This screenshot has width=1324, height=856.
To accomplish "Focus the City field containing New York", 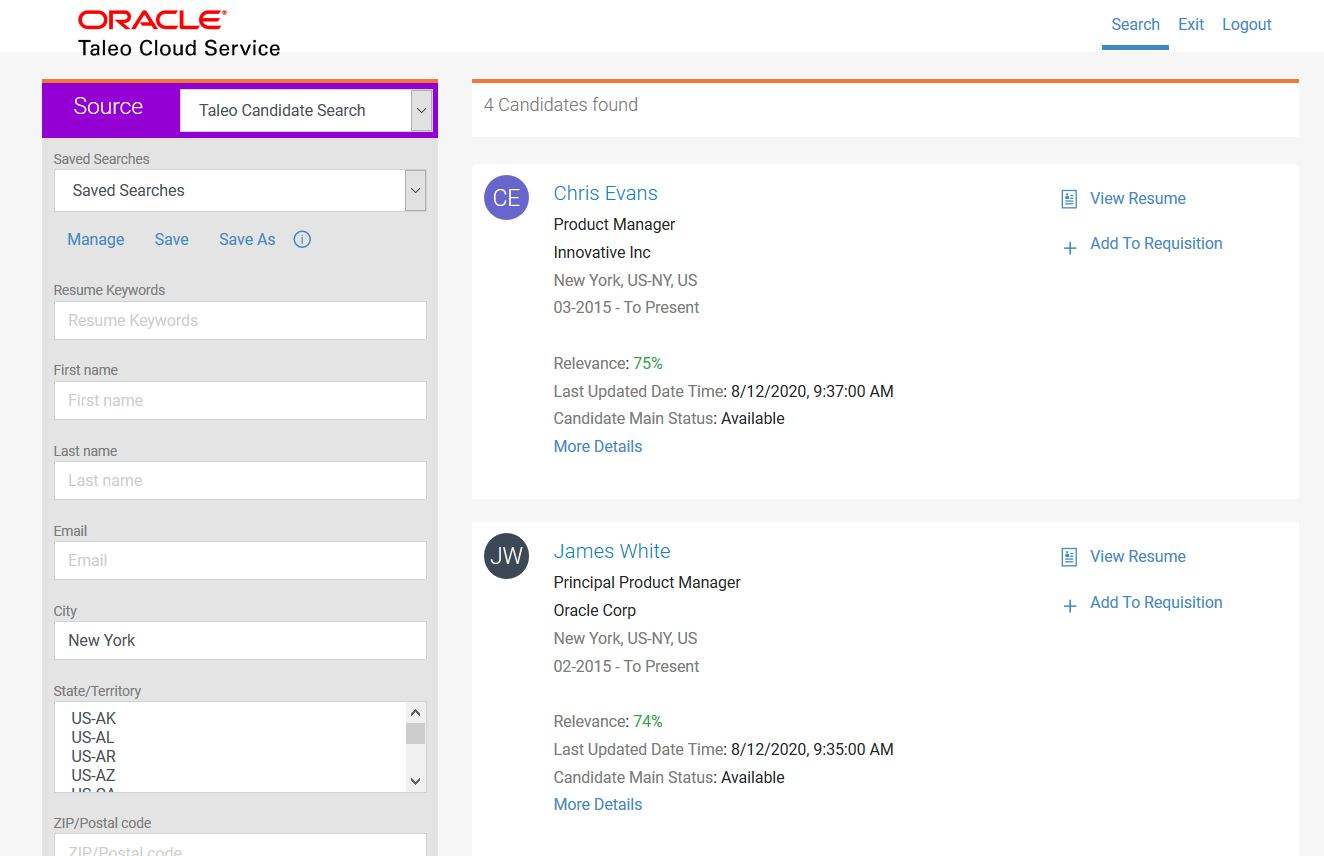I will point(240,640).
